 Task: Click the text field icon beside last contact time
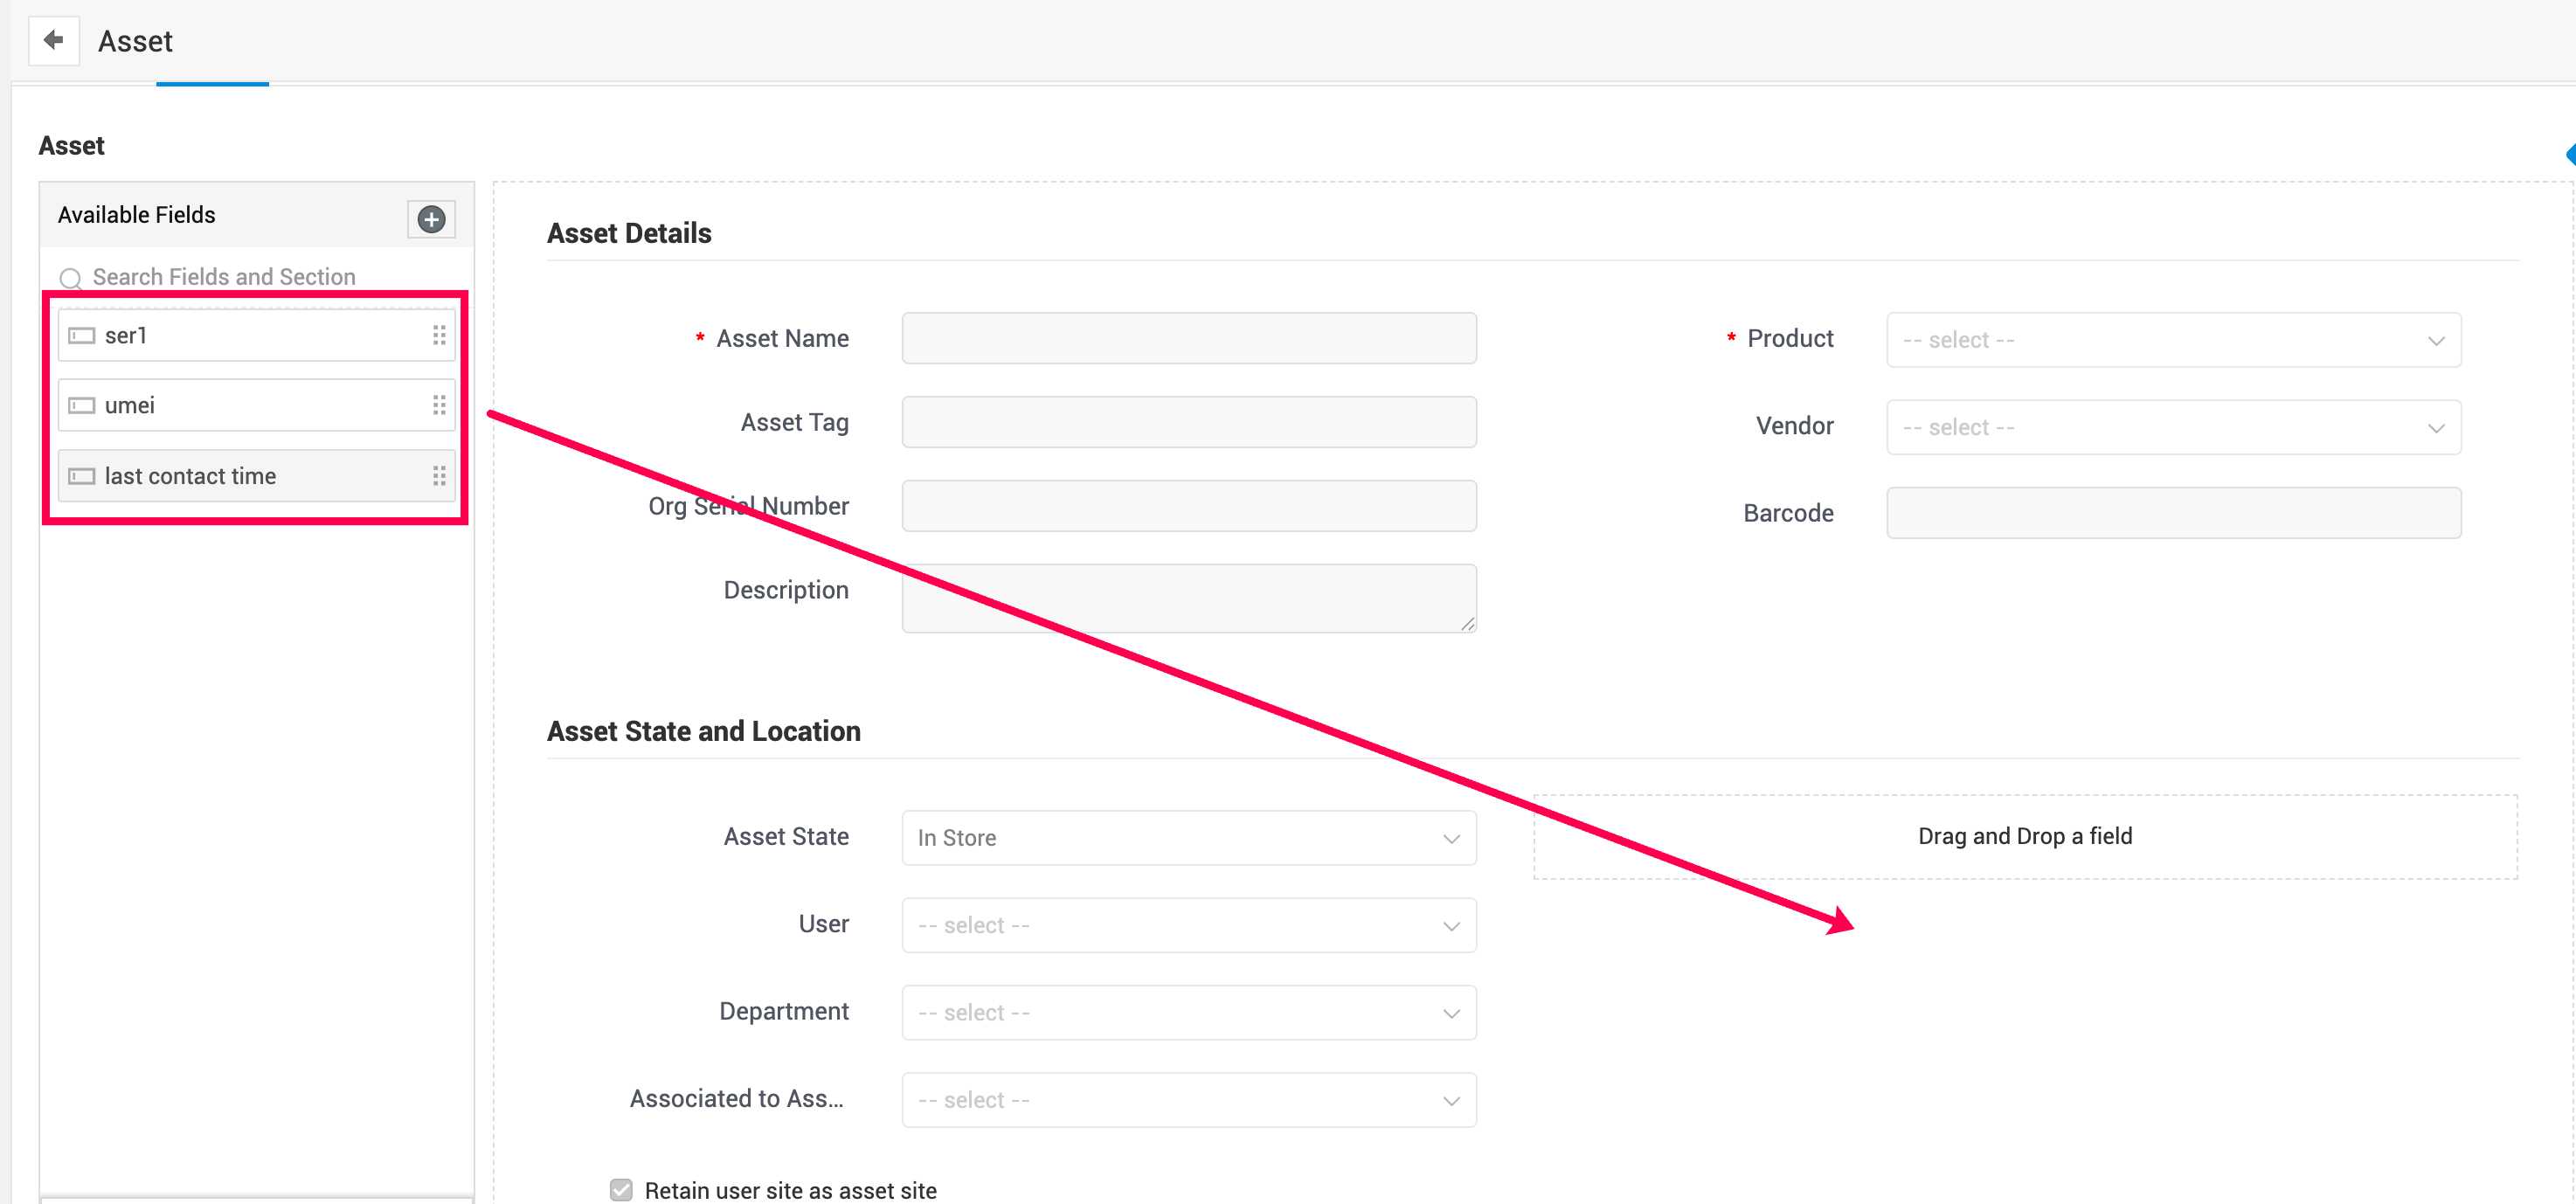pos(82,476)
